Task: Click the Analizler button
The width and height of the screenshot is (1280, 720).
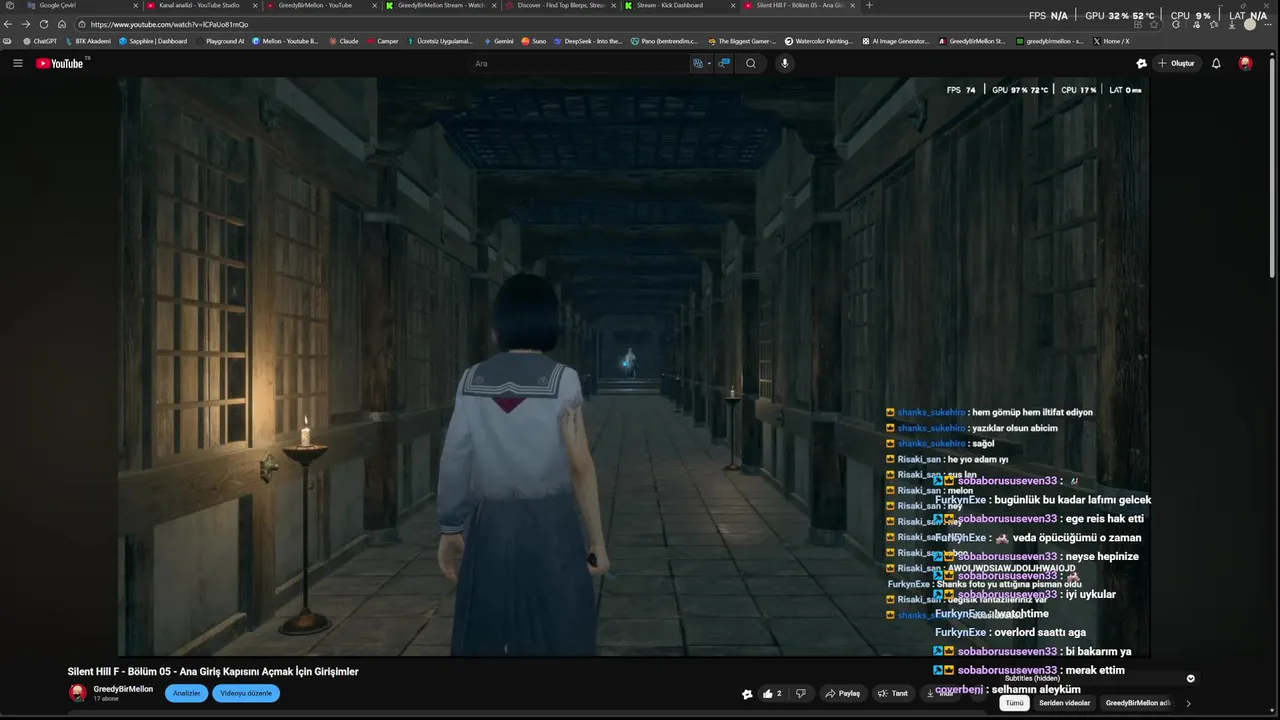Action: tap(186, 693)
